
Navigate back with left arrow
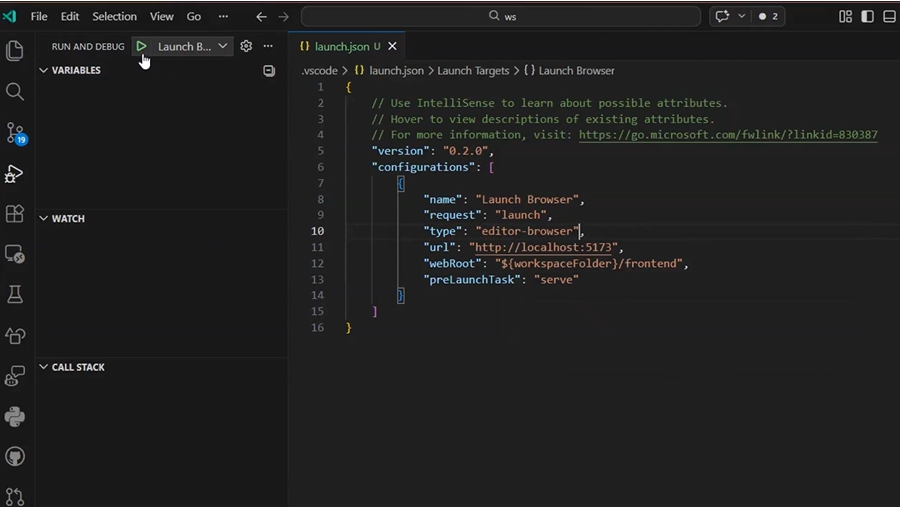point(261,17)
